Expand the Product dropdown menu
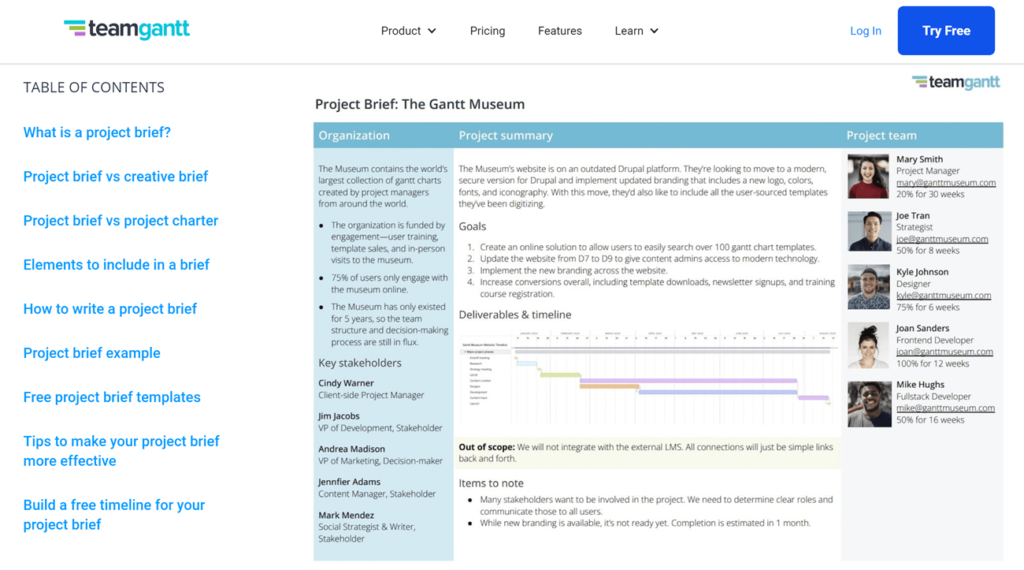 [x=408, y=31]
